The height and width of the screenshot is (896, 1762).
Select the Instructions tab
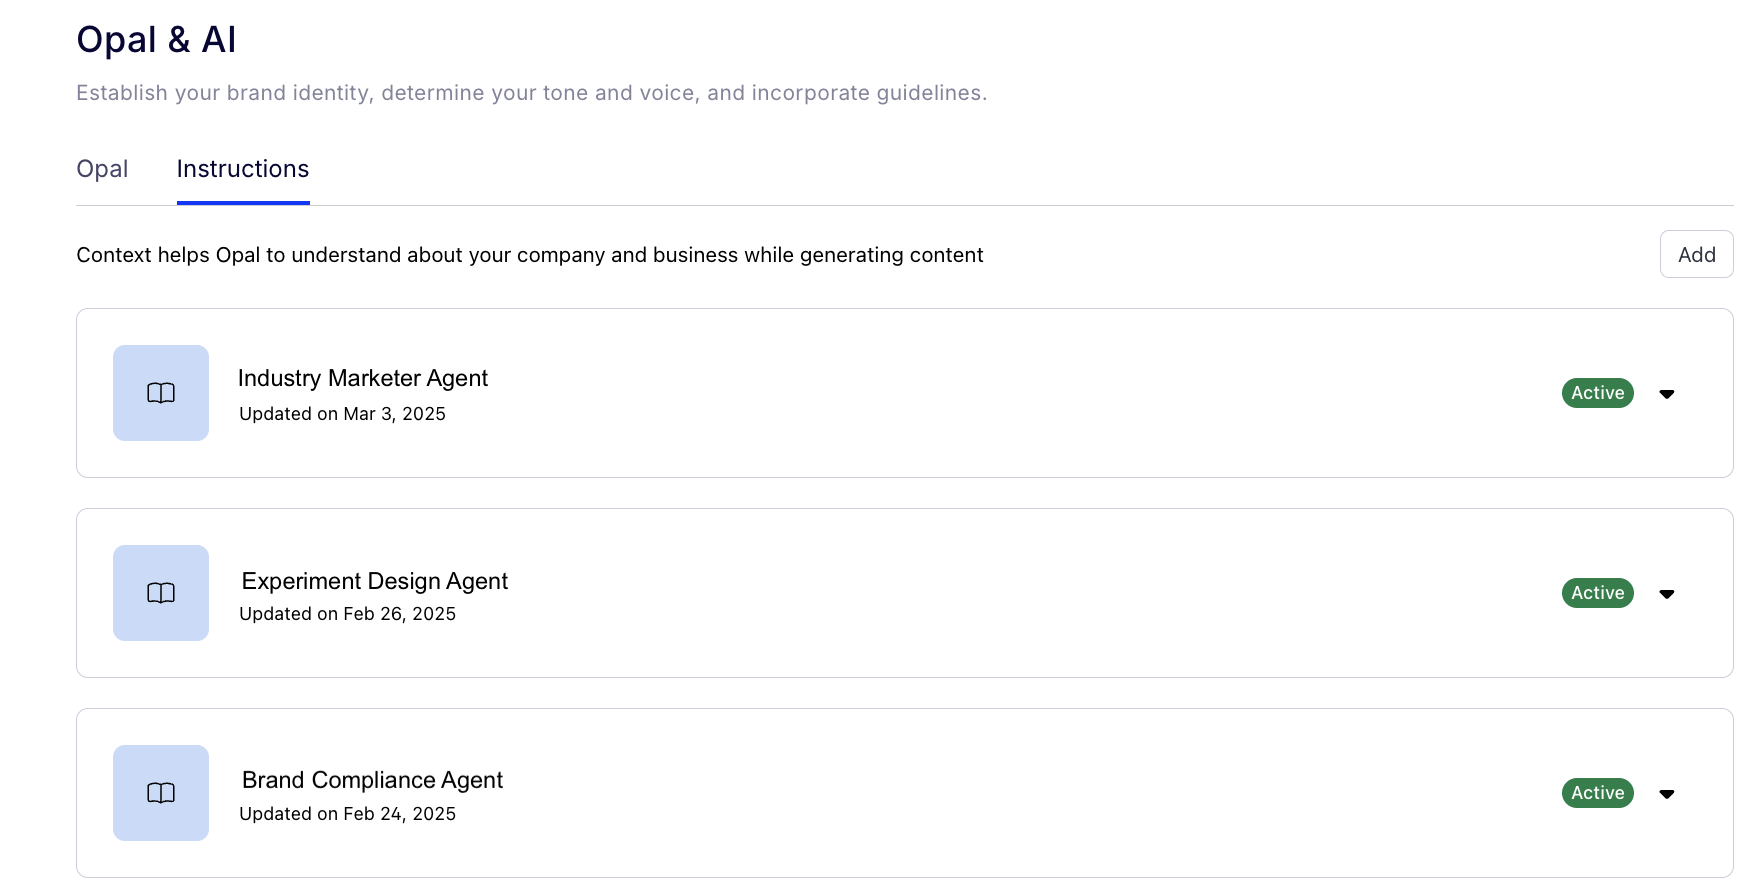[243, 169]
